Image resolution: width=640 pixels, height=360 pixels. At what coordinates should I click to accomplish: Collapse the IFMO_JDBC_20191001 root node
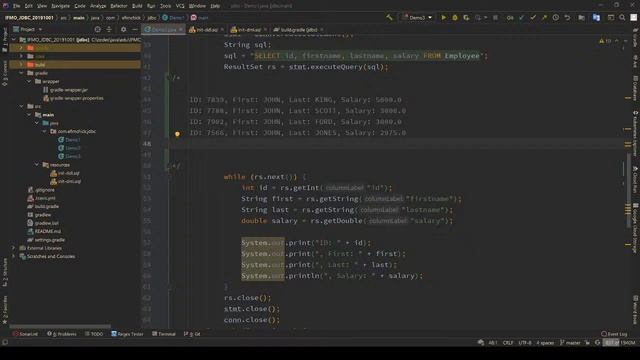pyautogui.click(x=14, y=40)
